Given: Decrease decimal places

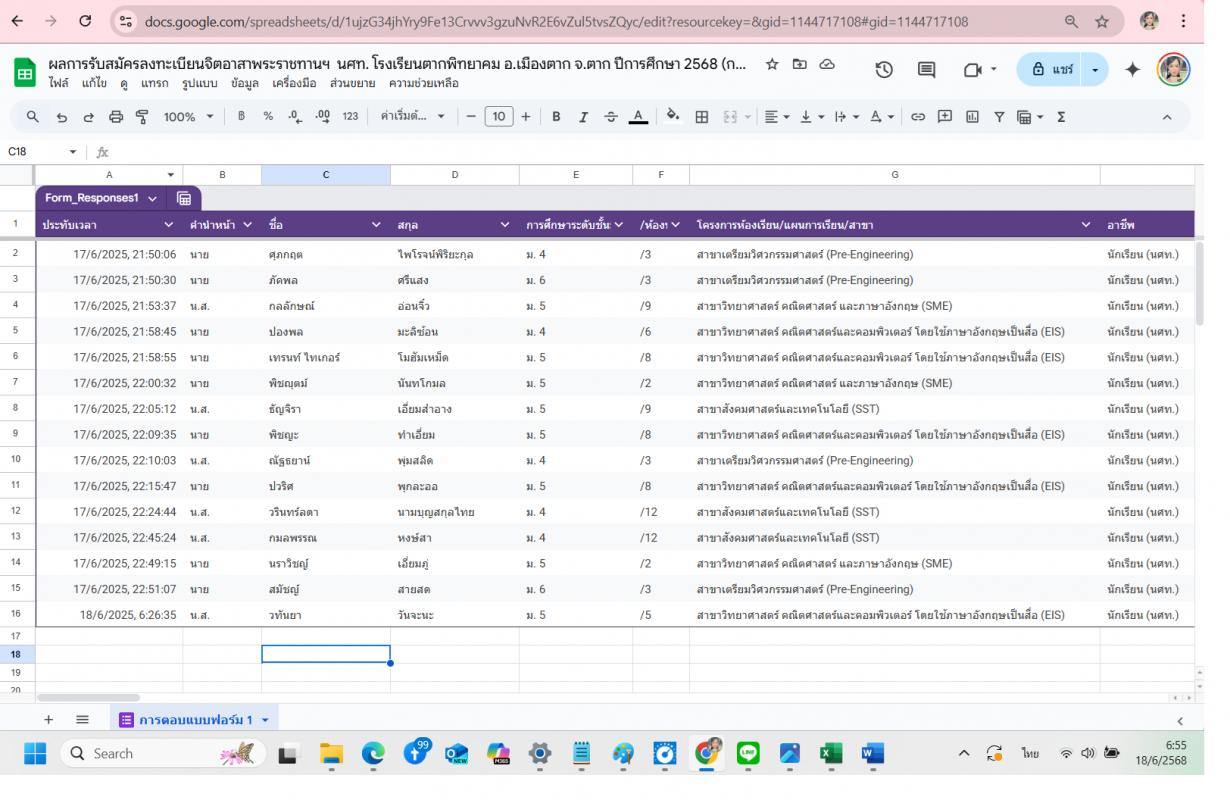Looking at the screenshot, I should coord(295,117).
